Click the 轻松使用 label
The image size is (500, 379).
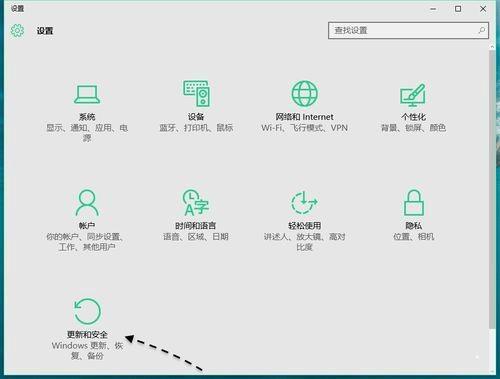coord(304,226)
